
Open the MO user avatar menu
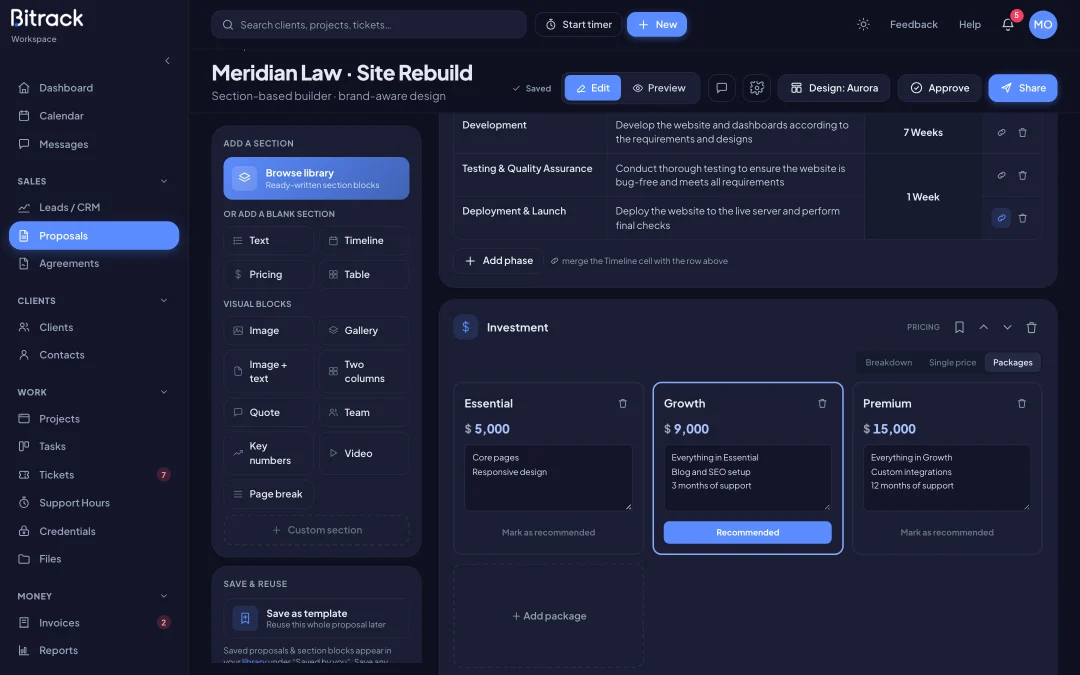[1043, 24]
